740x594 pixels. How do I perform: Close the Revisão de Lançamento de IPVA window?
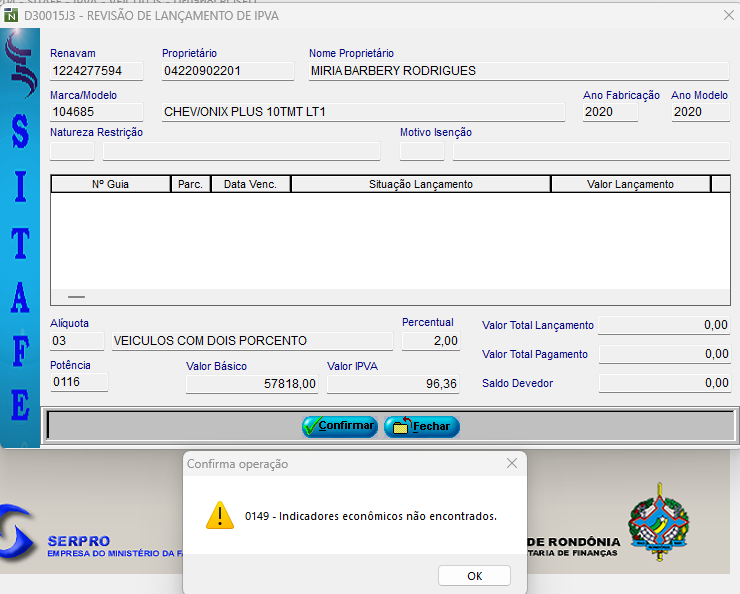tap(726, 16)
